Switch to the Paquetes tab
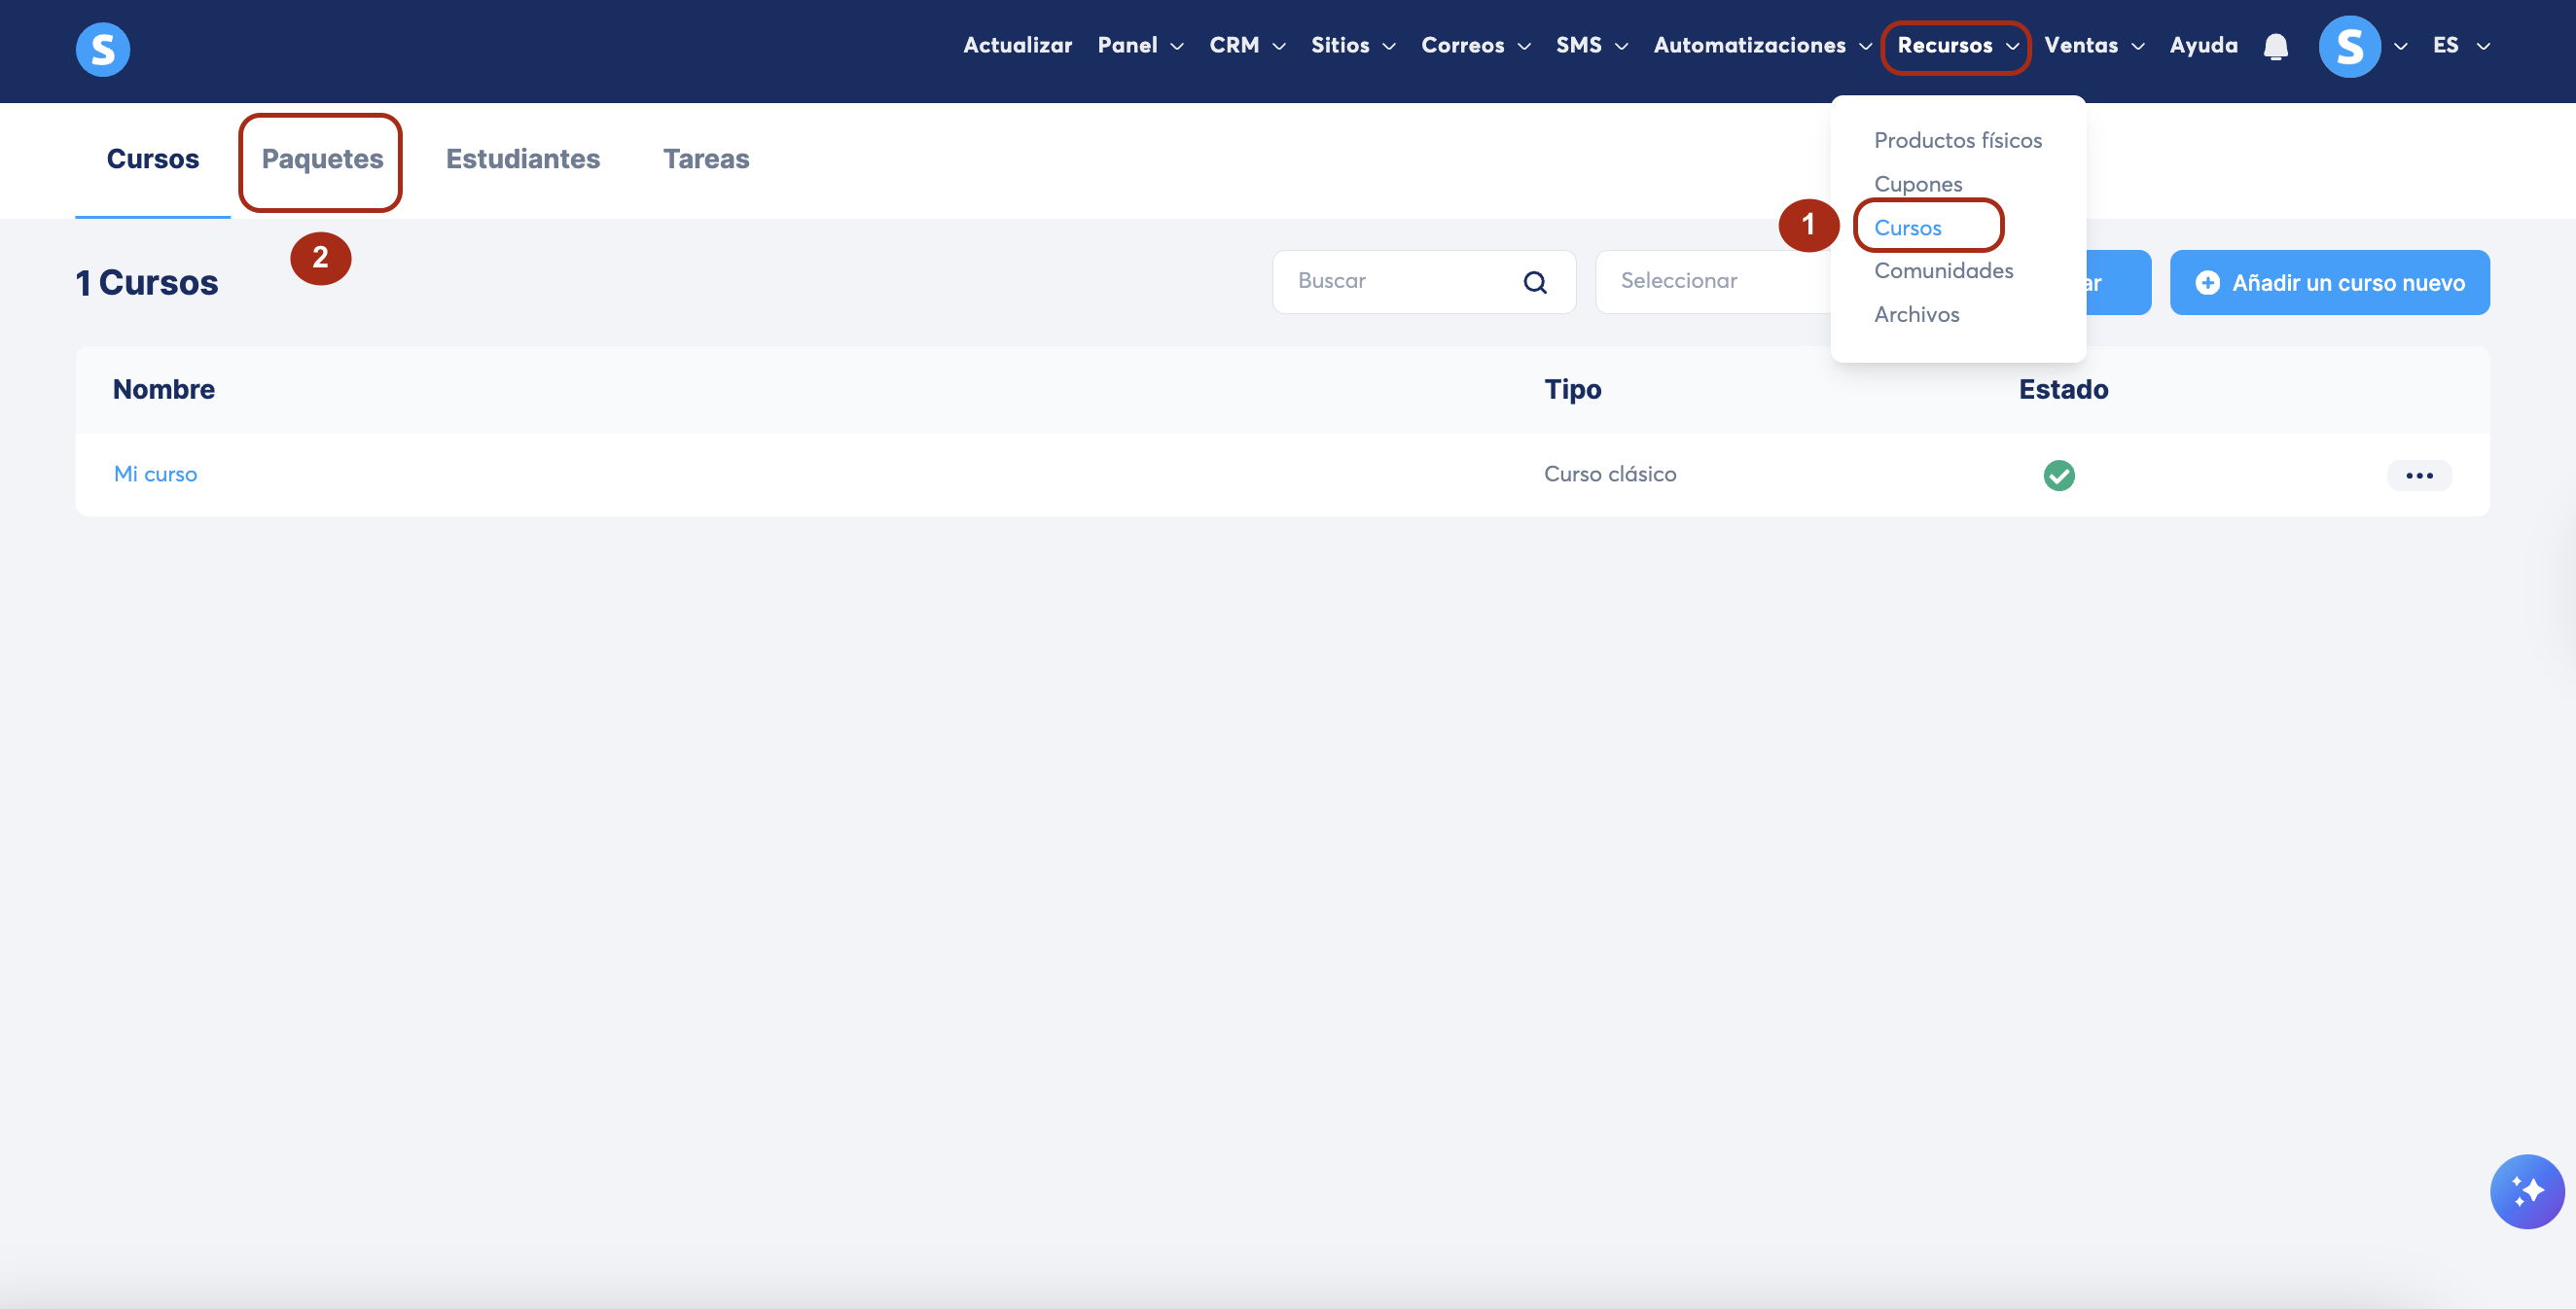This screenshot has width=2576, height=1309. (322, 159)
